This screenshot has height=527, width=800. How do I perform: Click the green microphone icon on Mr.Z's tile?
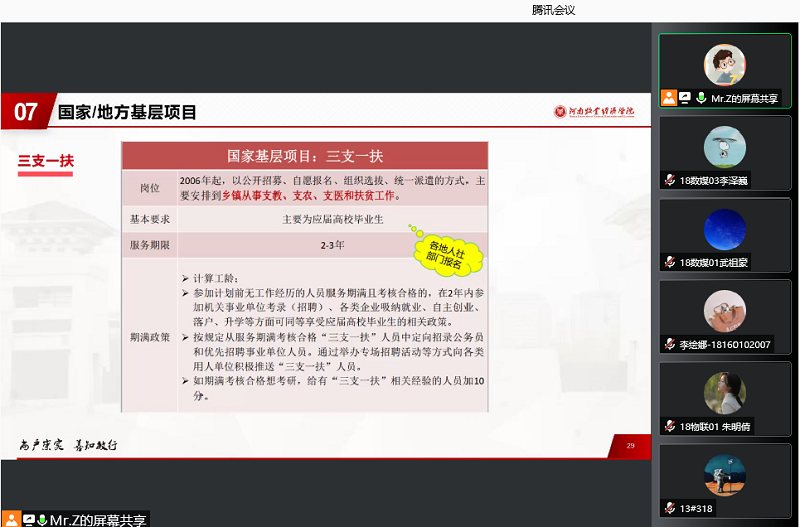click(701, 98)
